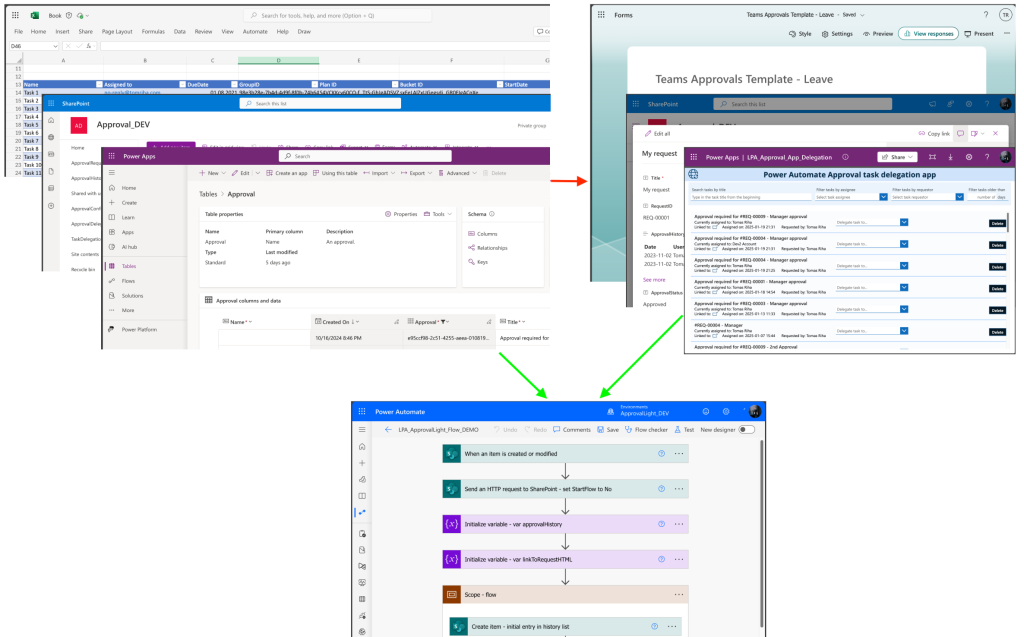The image size is (1024, 637).
Task: Open the TR account avatar in Forms
Action: (1006, 14)
